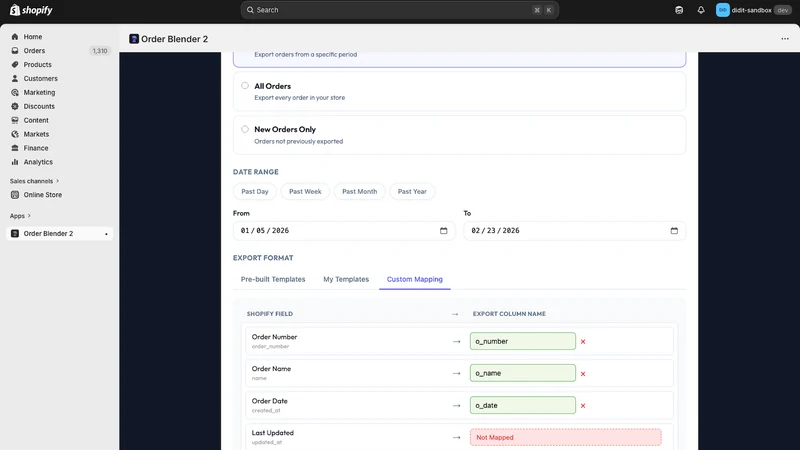
Task: Select the New Orders Only radio button
Action: click(x=245, y=129)
